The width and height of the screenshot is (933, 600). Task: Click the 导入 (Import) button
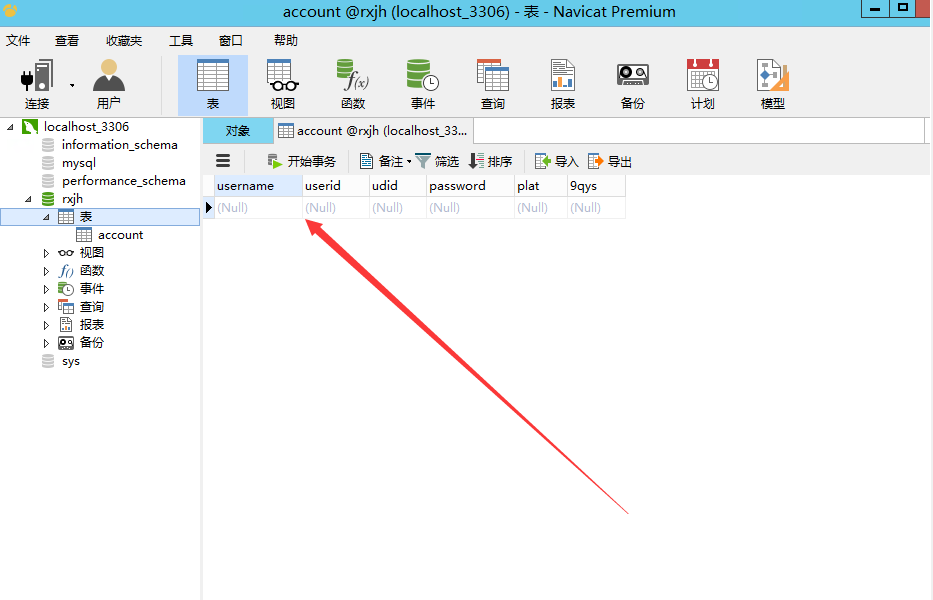(557, 161)
